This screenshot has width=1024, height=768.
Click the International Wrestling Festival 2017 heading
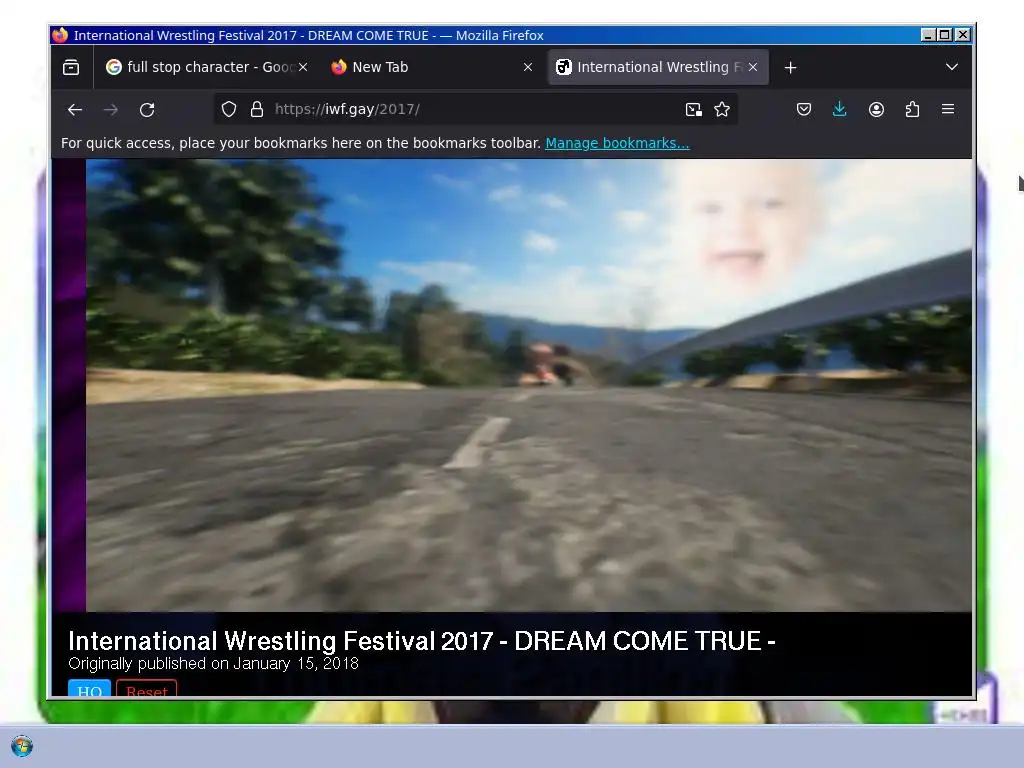pos(422,641)
